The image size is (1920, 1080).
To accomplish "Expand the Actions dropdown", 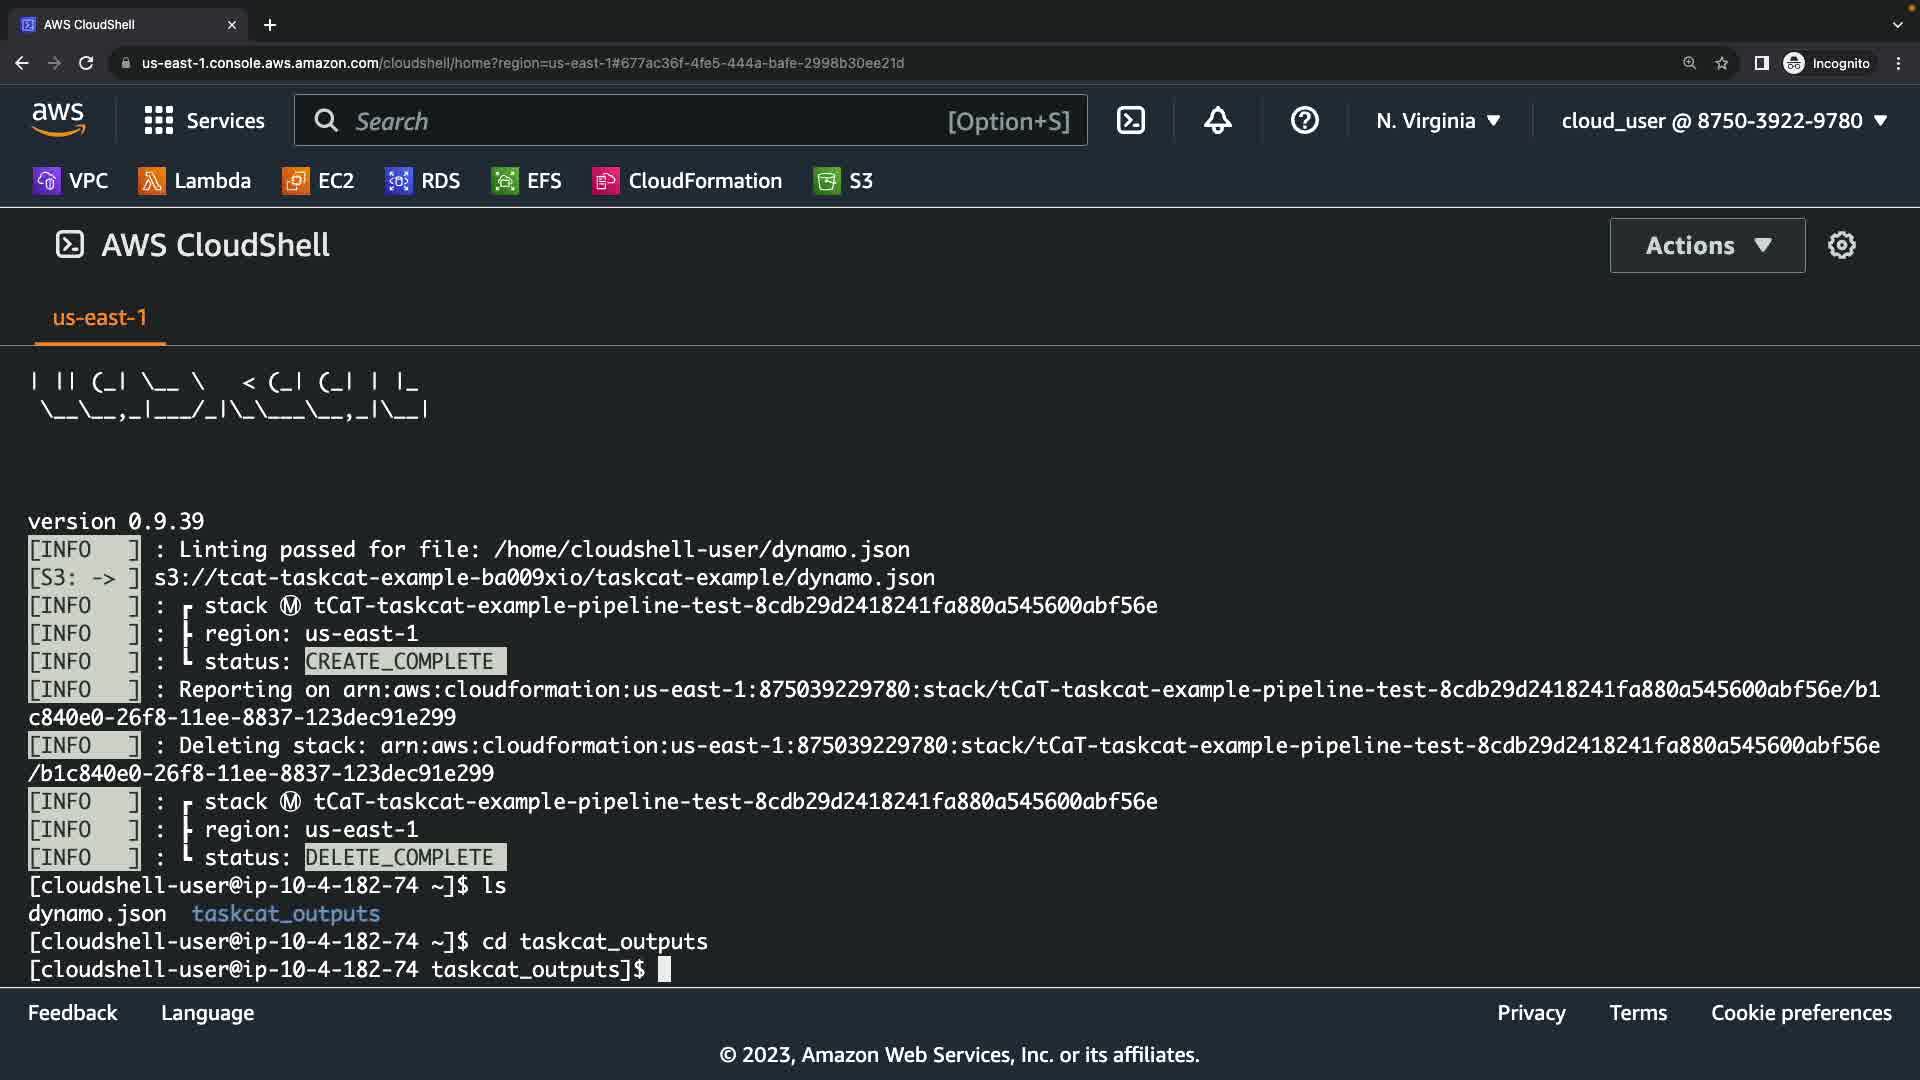I will [1707, 245].
